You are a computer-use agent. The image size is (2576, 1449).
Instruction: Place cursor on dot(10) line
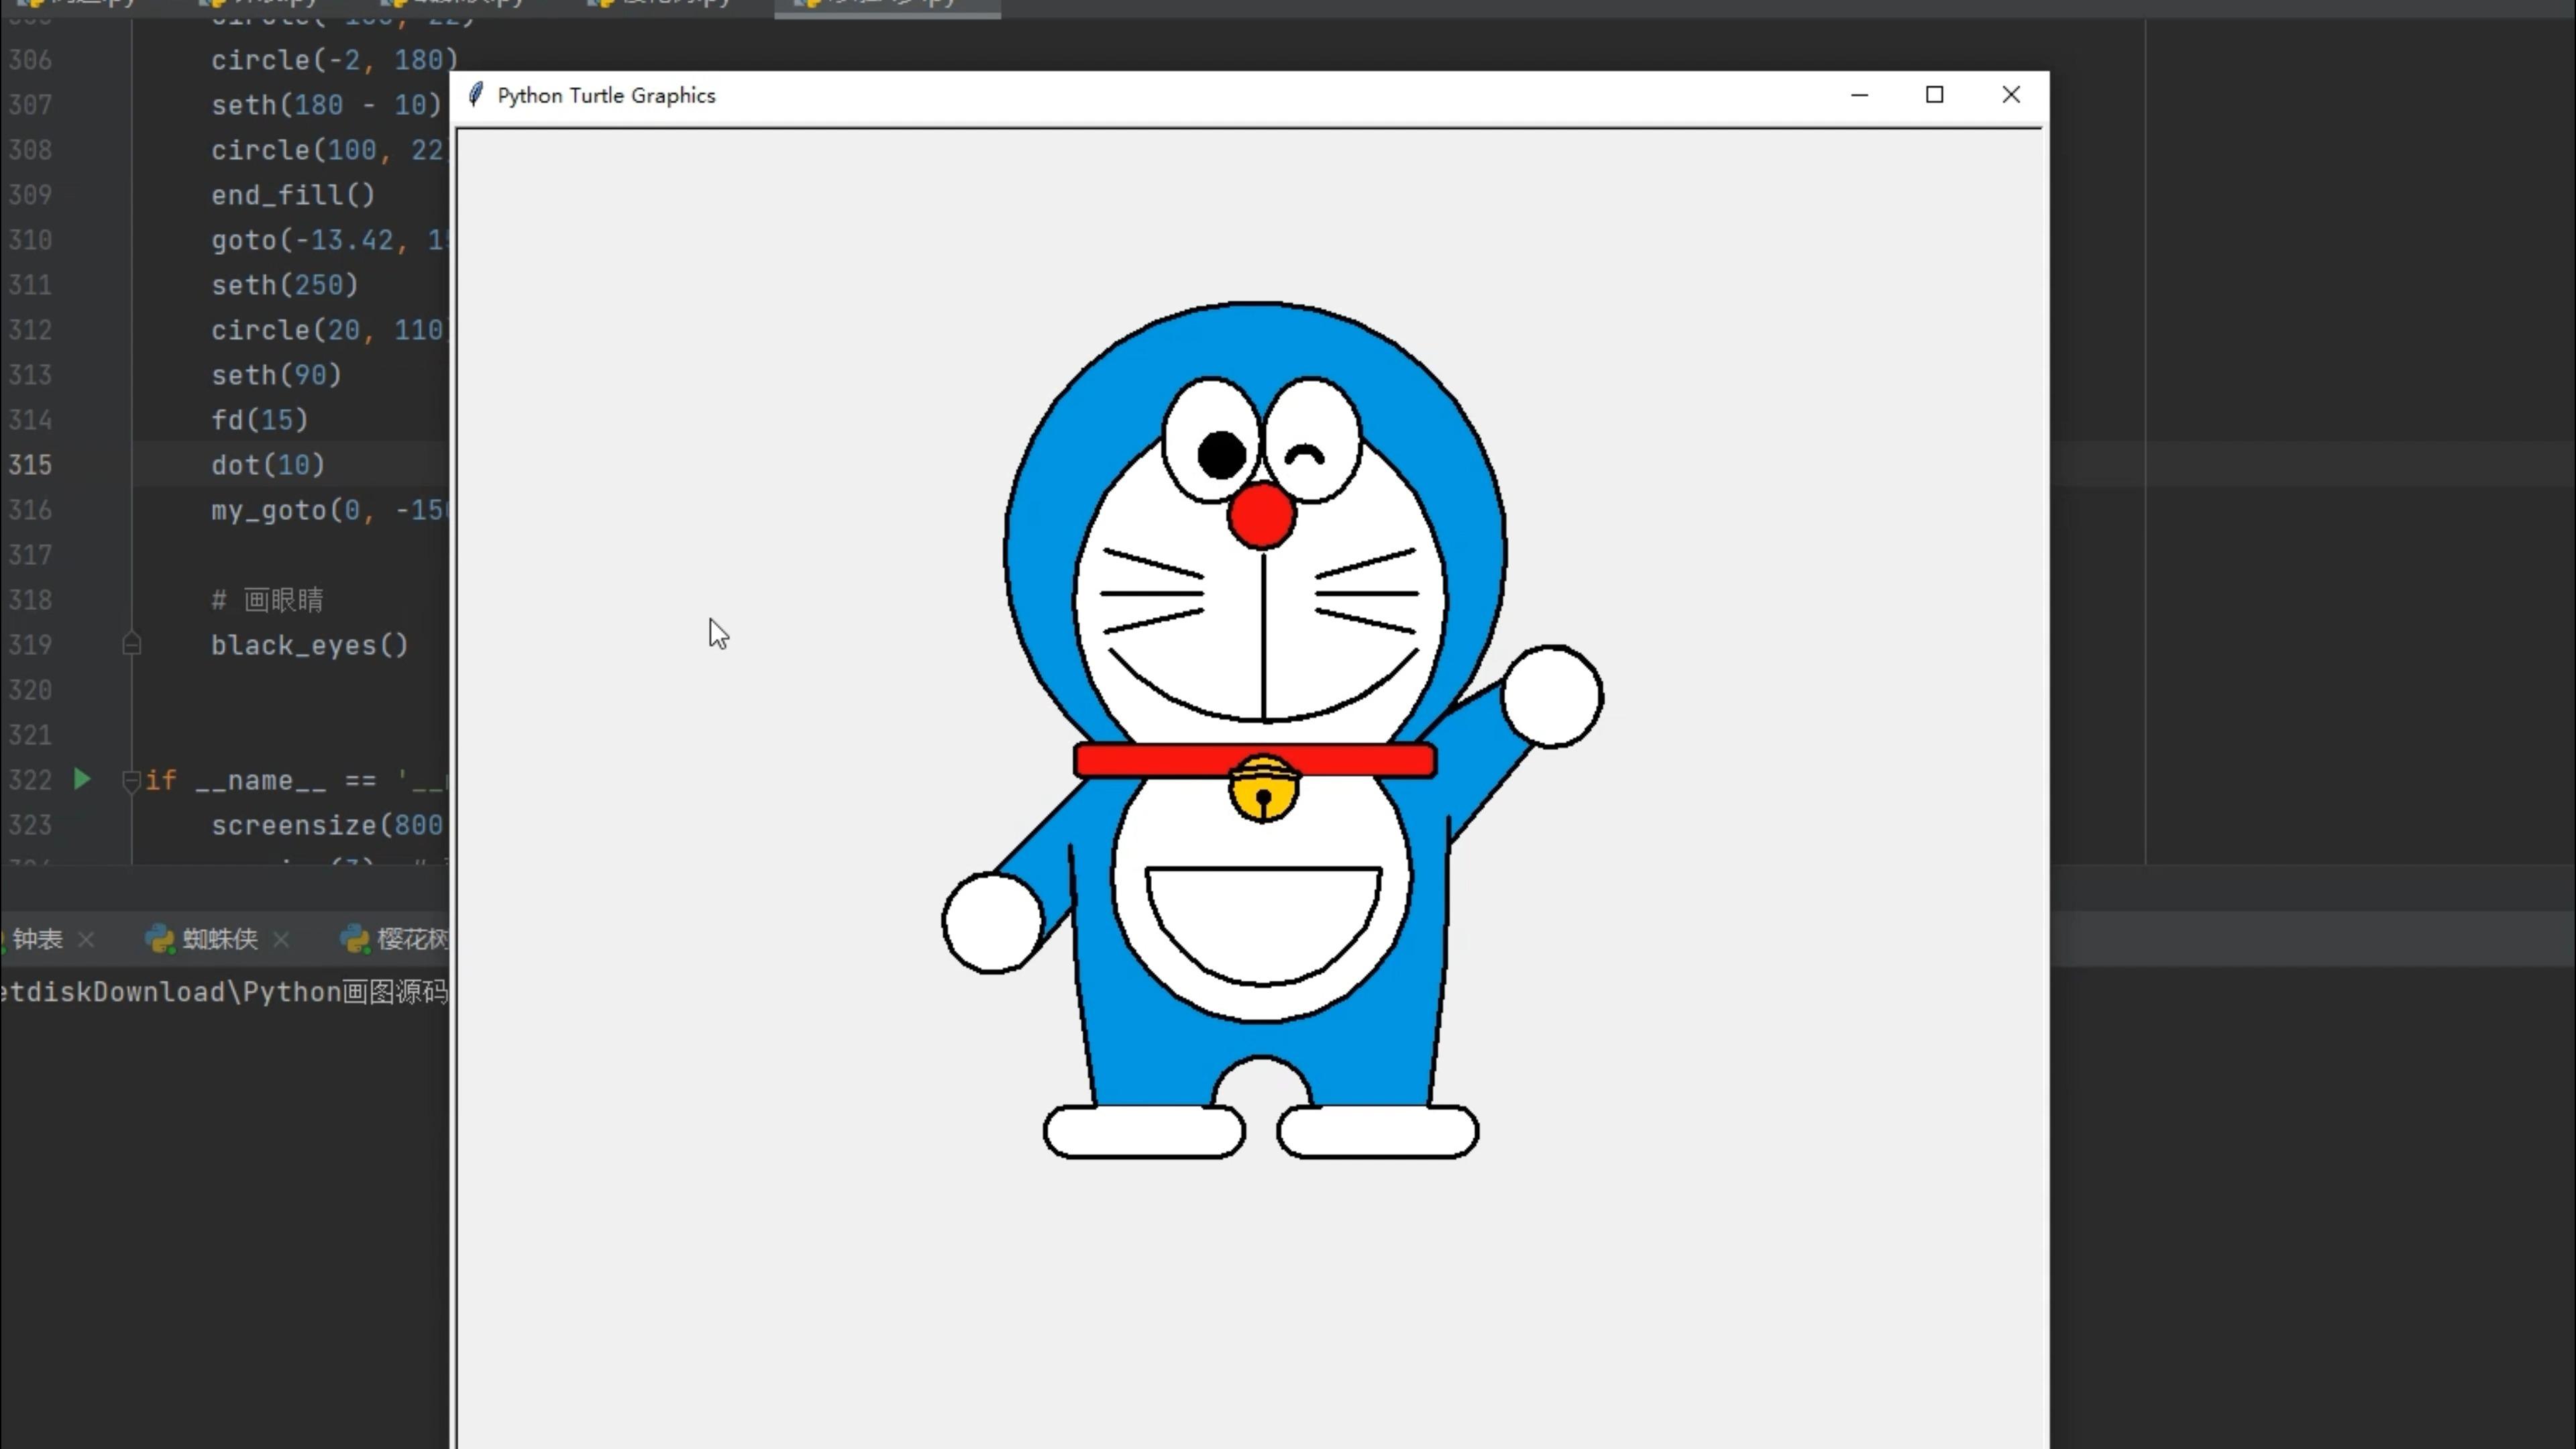coord(268,465)
